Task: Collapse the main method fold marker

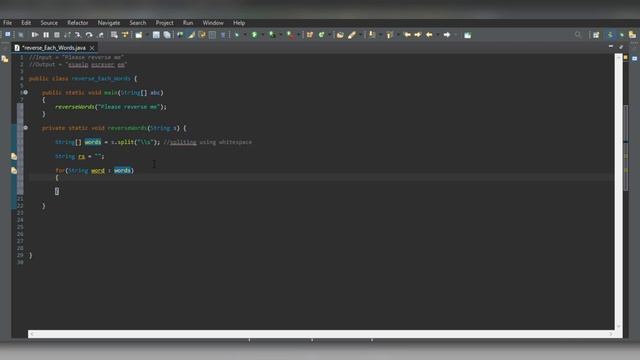Action: [26, 93]
